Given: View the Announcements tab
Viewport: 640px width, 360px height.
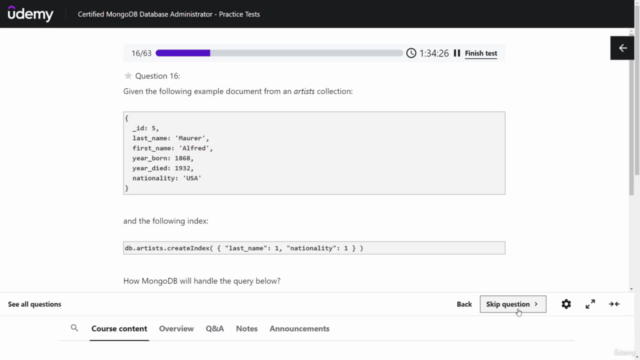Looking at the screenshot, I should 299,329.
